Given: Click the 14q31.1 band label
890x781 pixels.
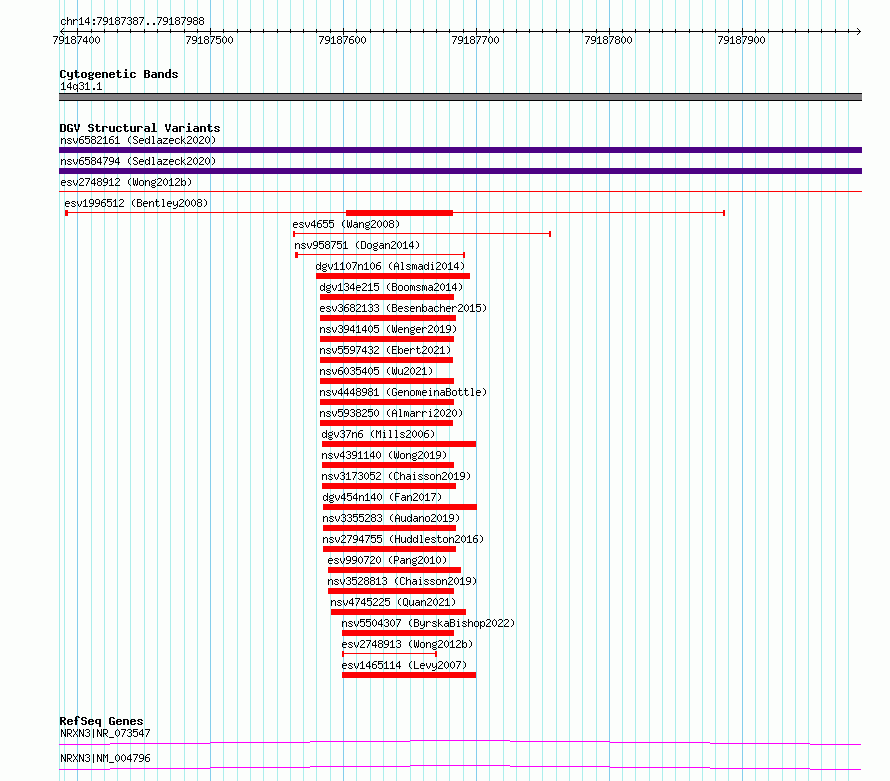Looking at the screenshot, I should coord(81,86).
